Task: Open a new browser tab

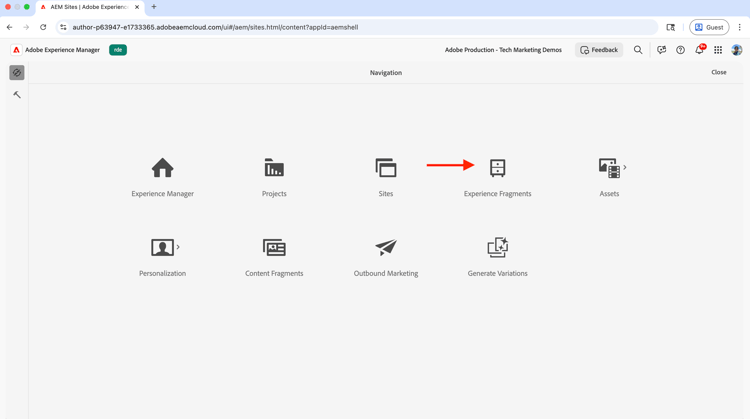Action: point(154,7)
